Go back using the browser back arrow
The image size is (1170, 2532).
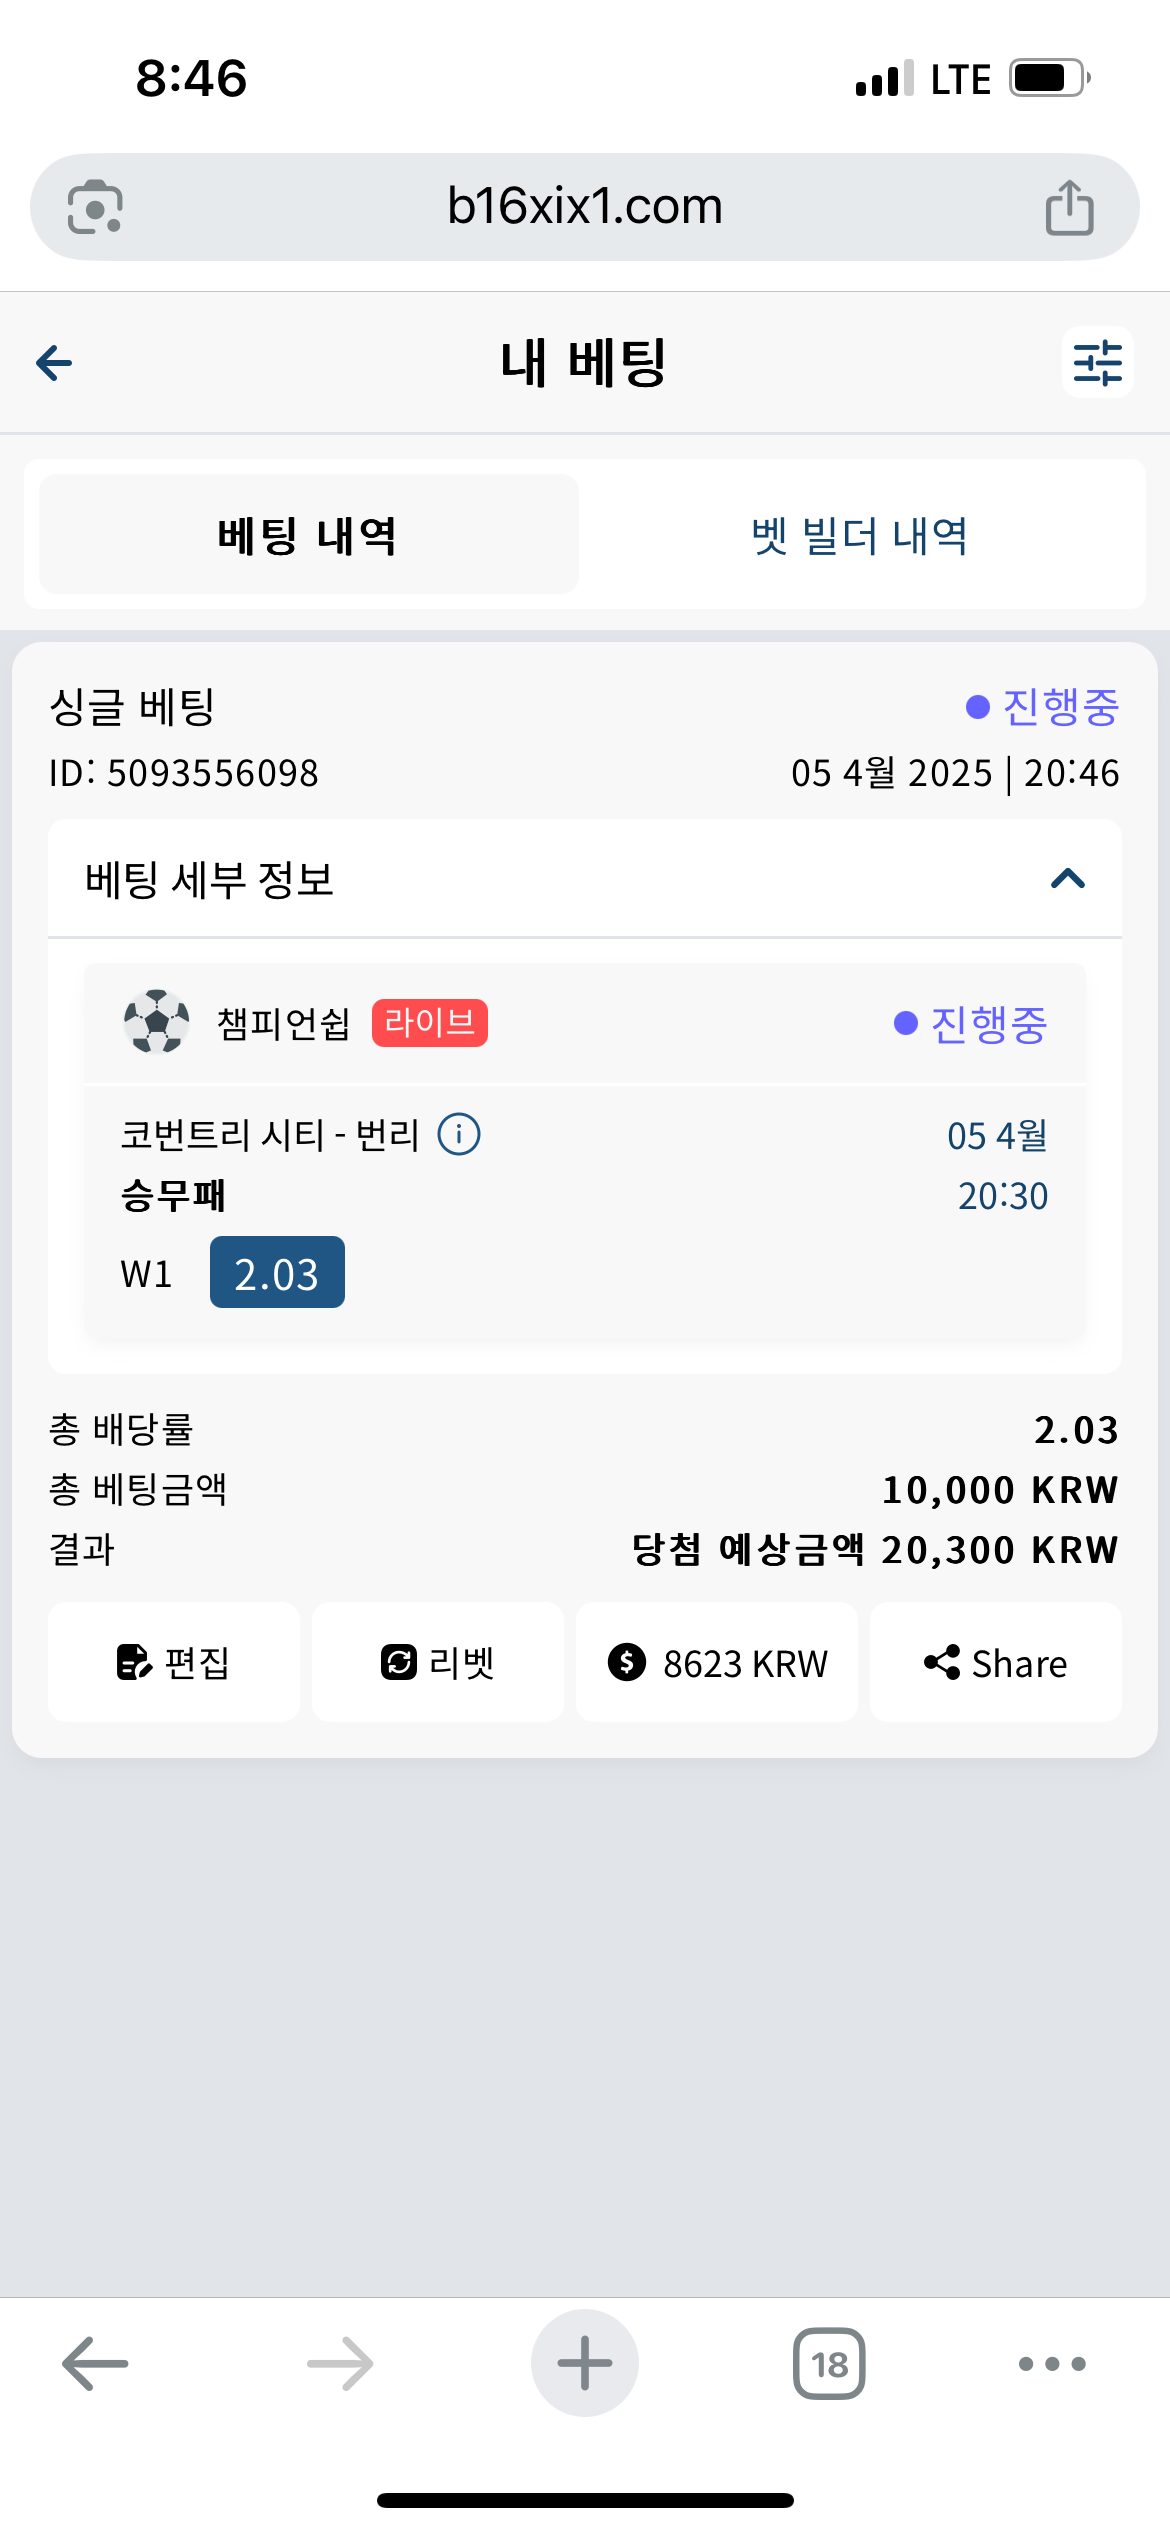pyautogui.click(x=95, y=2364)
